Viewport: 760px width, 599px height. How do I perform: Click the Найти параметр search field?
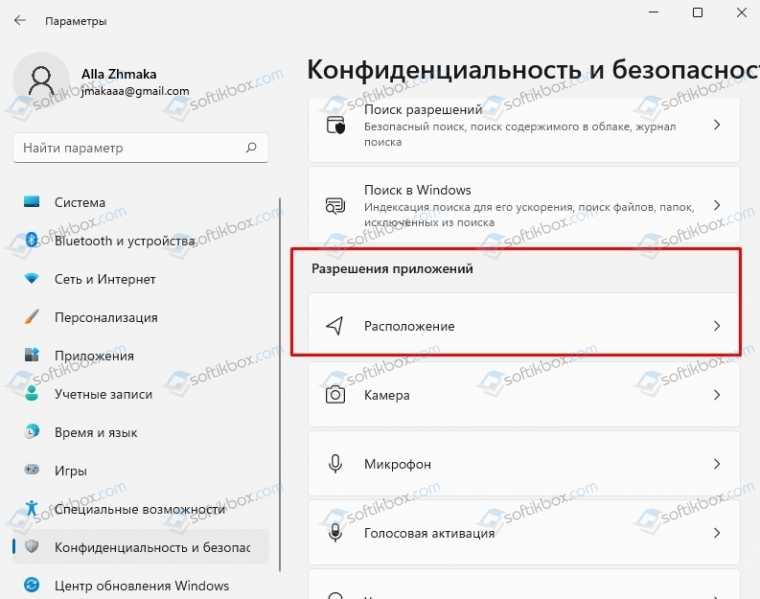(141, 148)
